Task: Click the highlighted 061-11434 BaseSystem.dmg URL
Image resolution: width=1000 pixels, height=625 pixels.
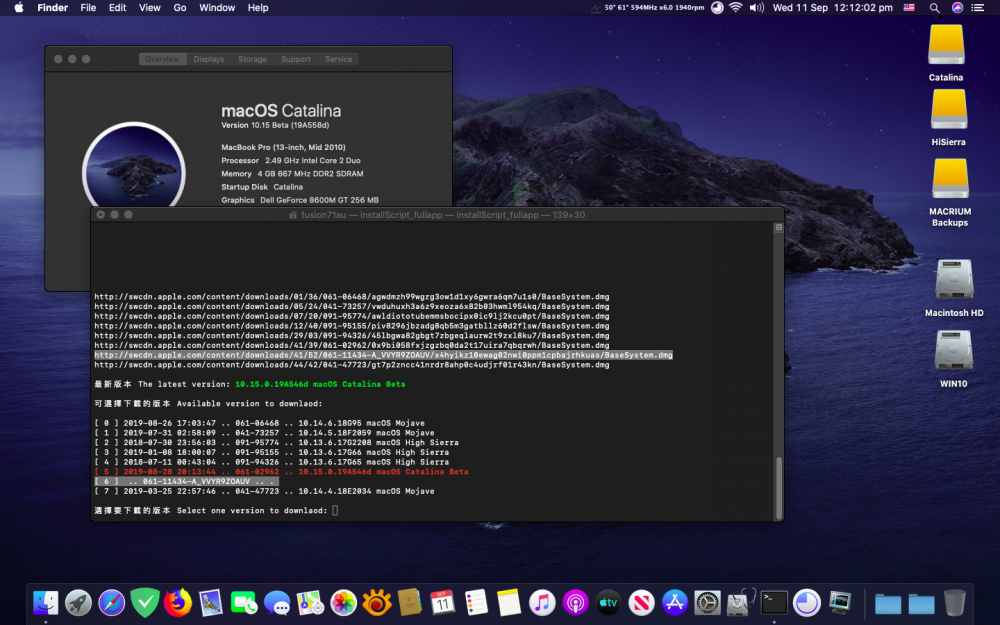Action: pos(383,355)
